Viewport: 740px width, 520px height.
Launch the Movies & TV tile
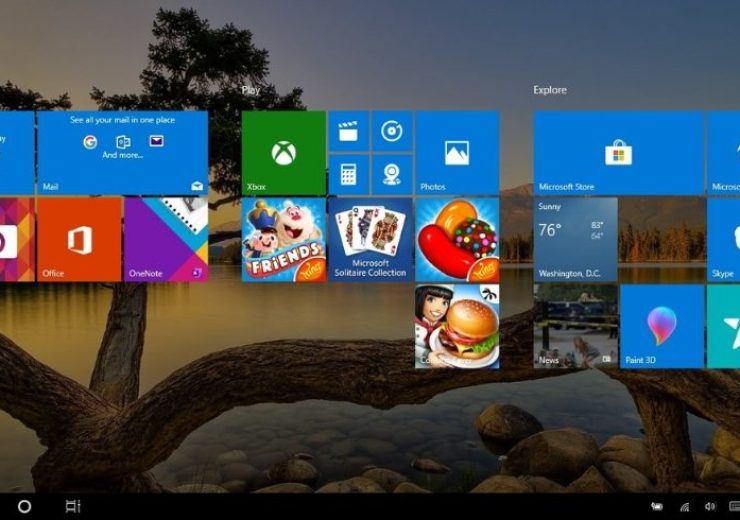(348, 131)
